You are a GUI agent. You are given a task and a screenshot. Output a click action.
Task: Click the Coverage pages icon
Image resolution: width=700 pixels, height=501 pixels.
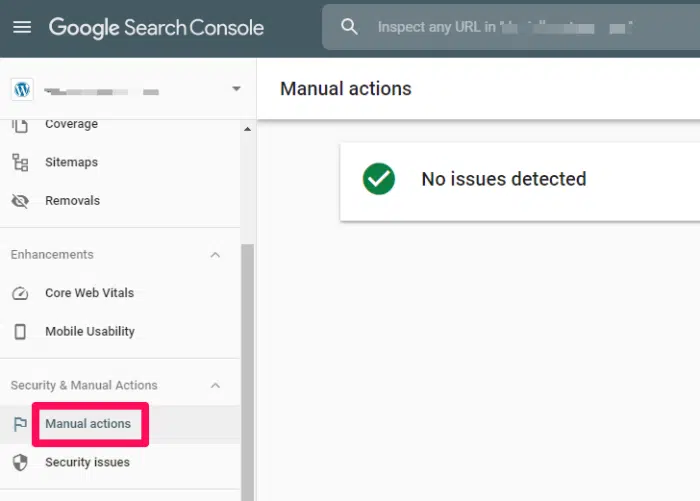tap(20, 125)
